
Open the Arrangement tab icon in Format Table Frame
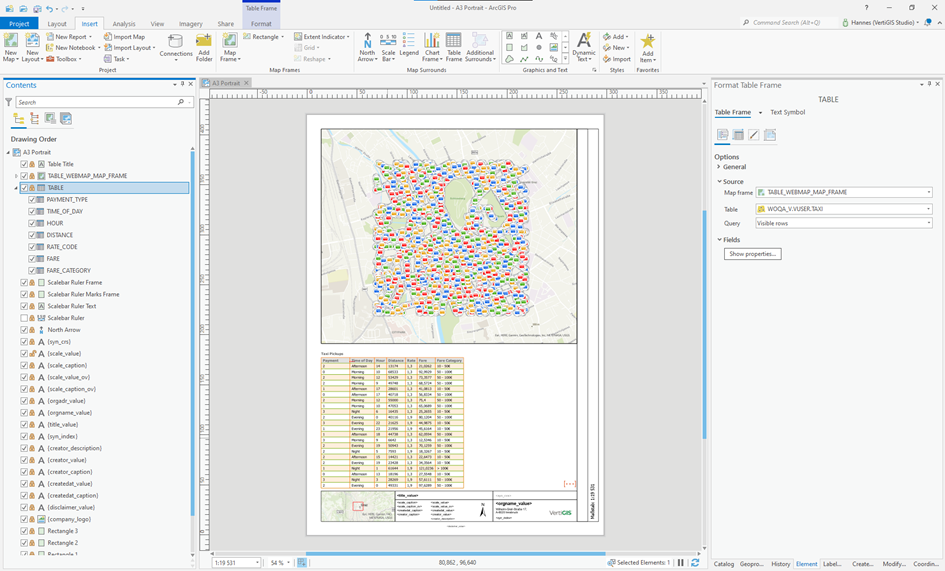coord(738,135)
